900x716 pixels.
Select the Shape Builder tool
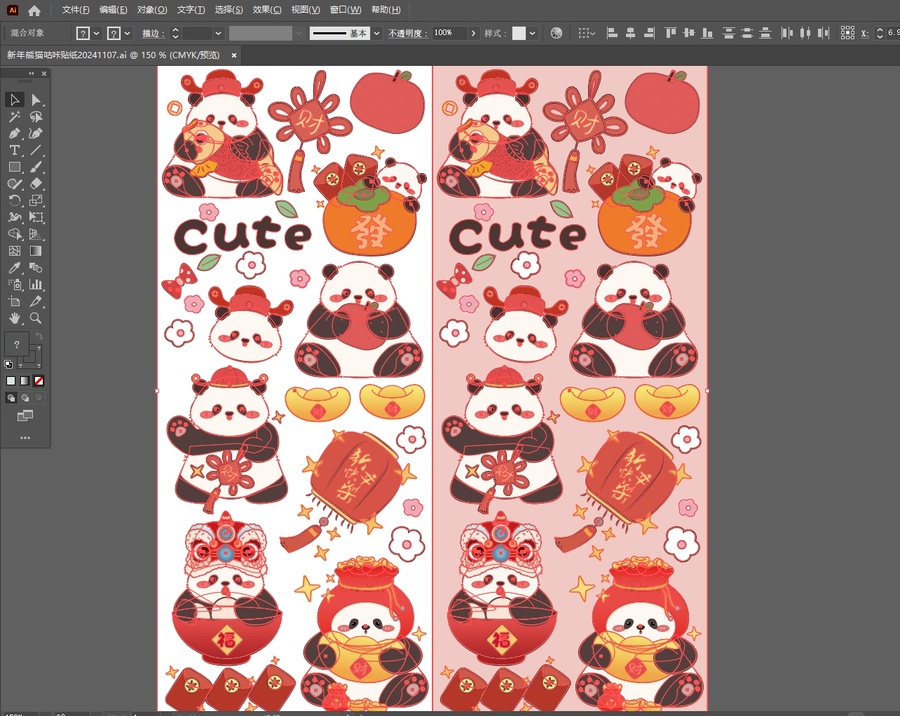click(x=14, y=234)
